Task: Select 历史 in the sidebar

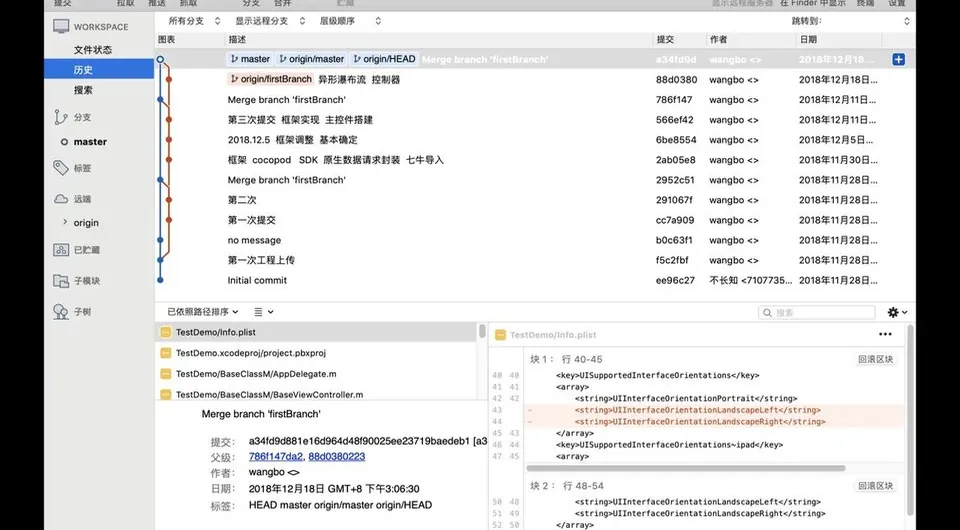Action: [99, 69]
